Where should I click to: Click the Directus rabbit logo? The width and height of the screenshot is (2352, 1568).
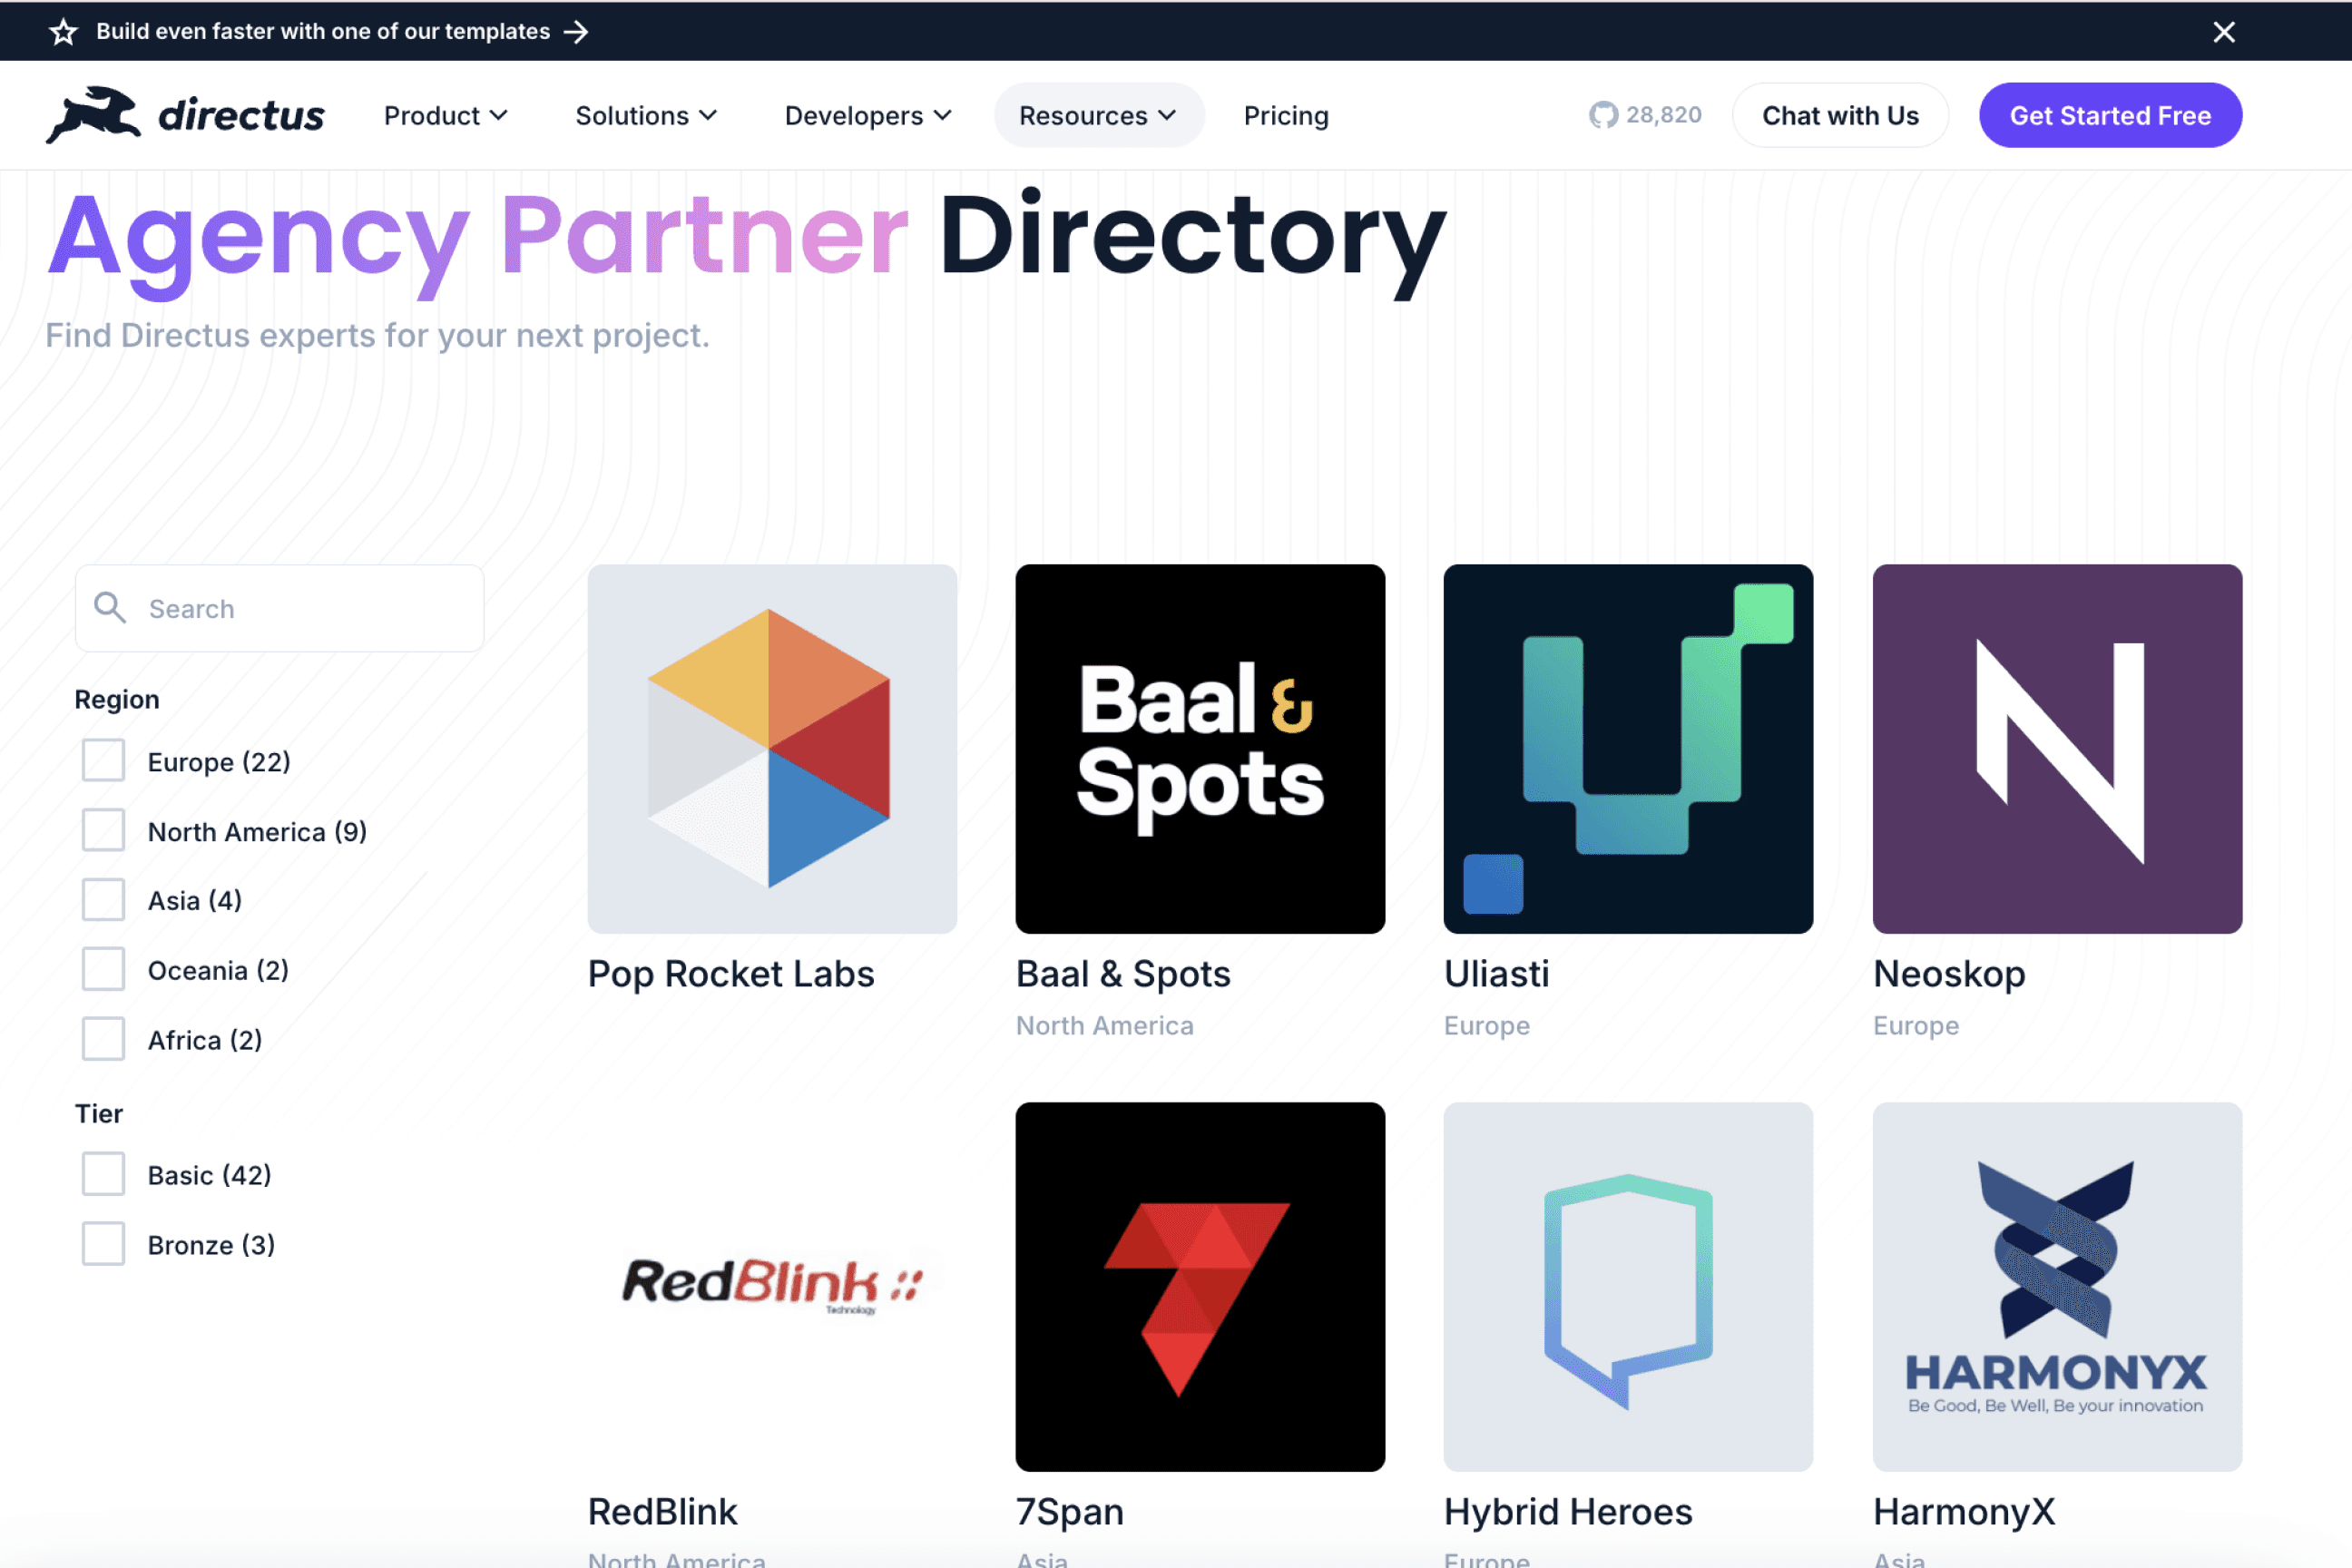click(x=94, y=115)
